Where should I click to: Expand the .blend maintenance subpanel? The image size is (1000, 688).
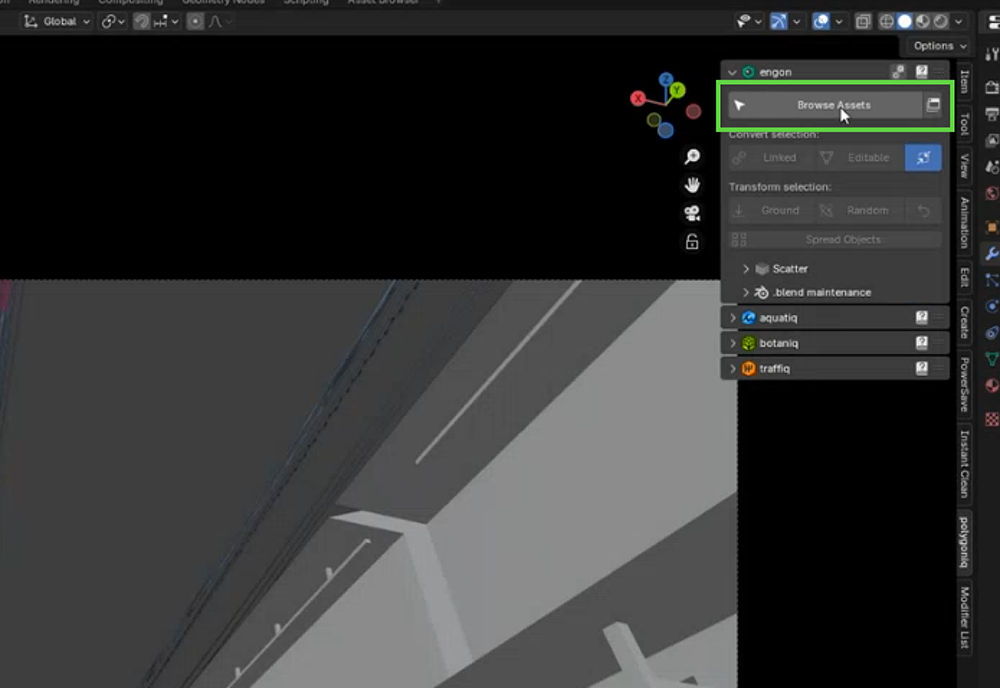[x=746, y=293]
